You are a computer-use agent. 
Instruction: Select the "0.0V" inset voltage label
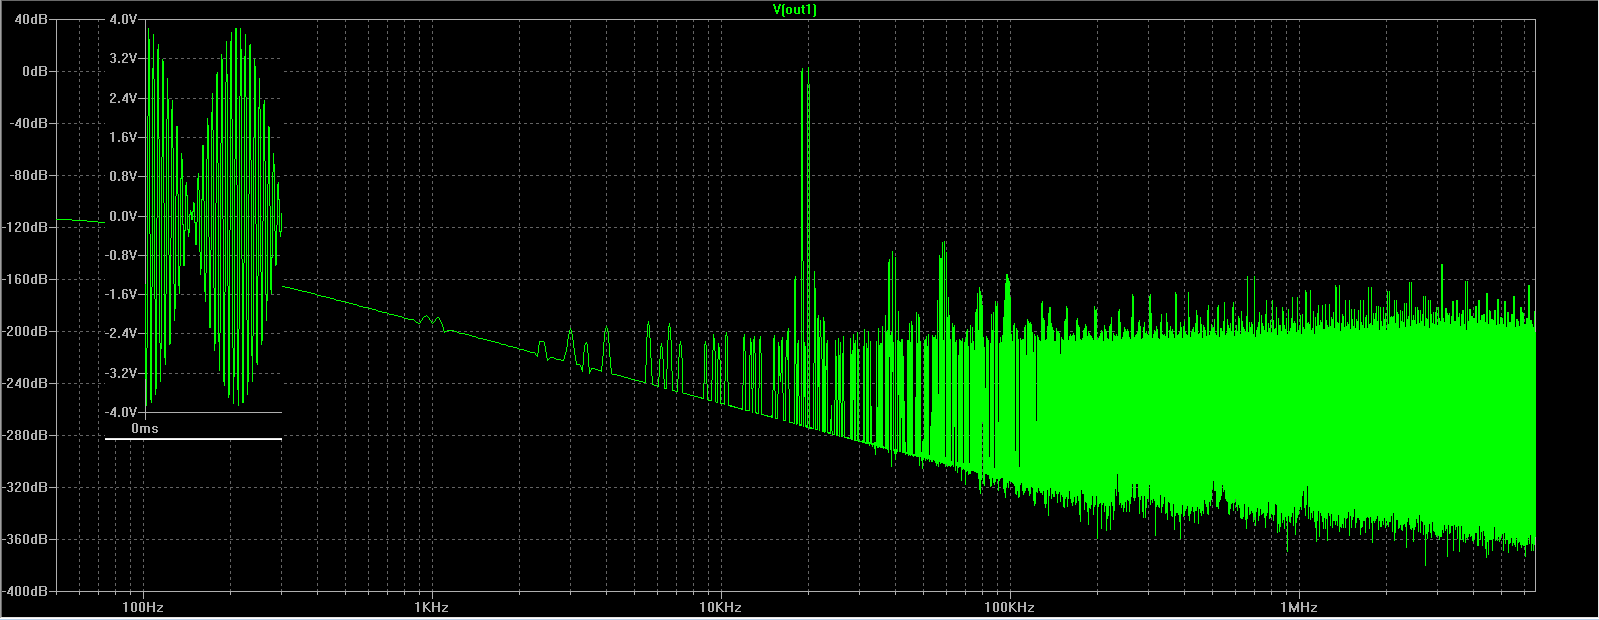tap(123, 216)
